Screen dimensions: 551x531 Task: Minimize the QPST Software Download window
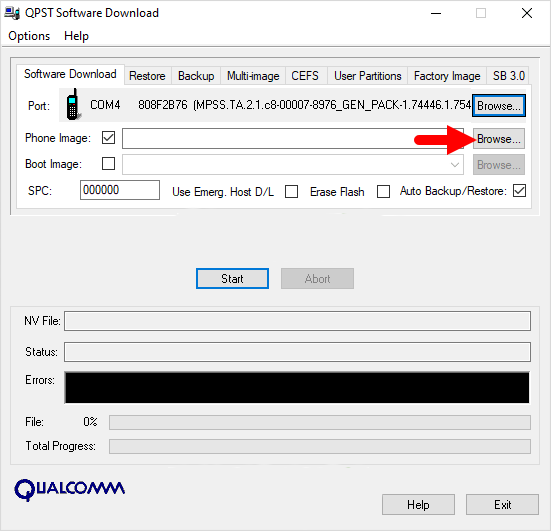coord(436,13)
